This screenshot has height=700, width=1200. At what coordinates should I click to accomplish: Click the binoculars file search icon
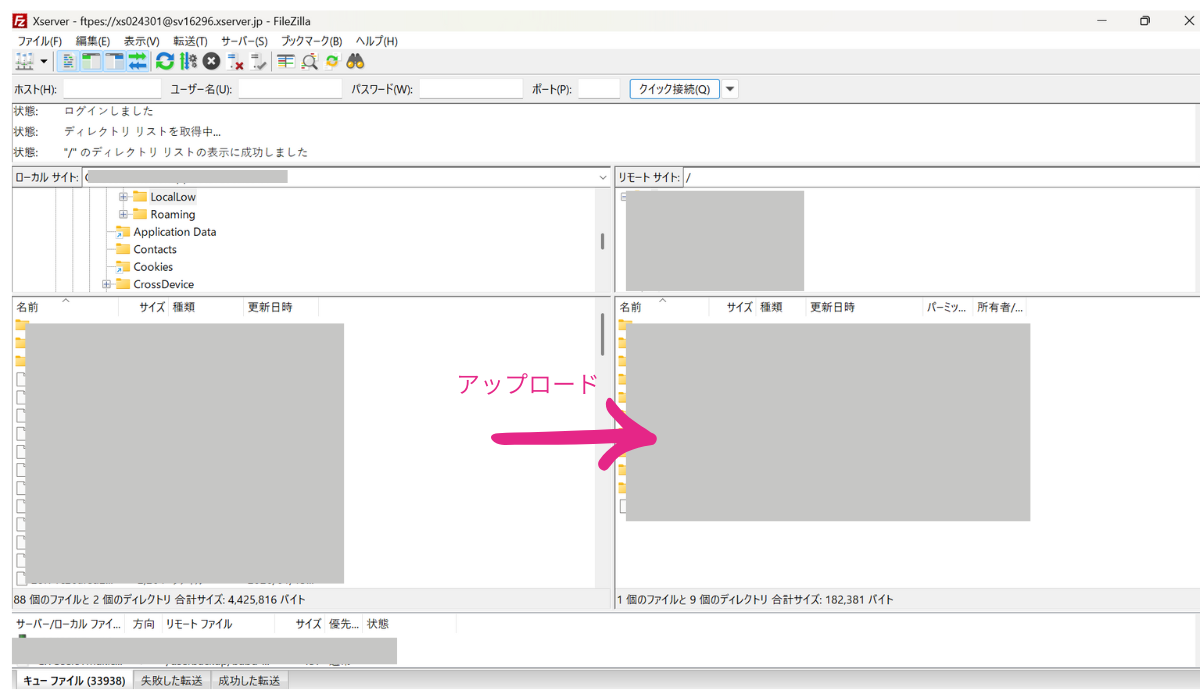[x=355, y=62]
